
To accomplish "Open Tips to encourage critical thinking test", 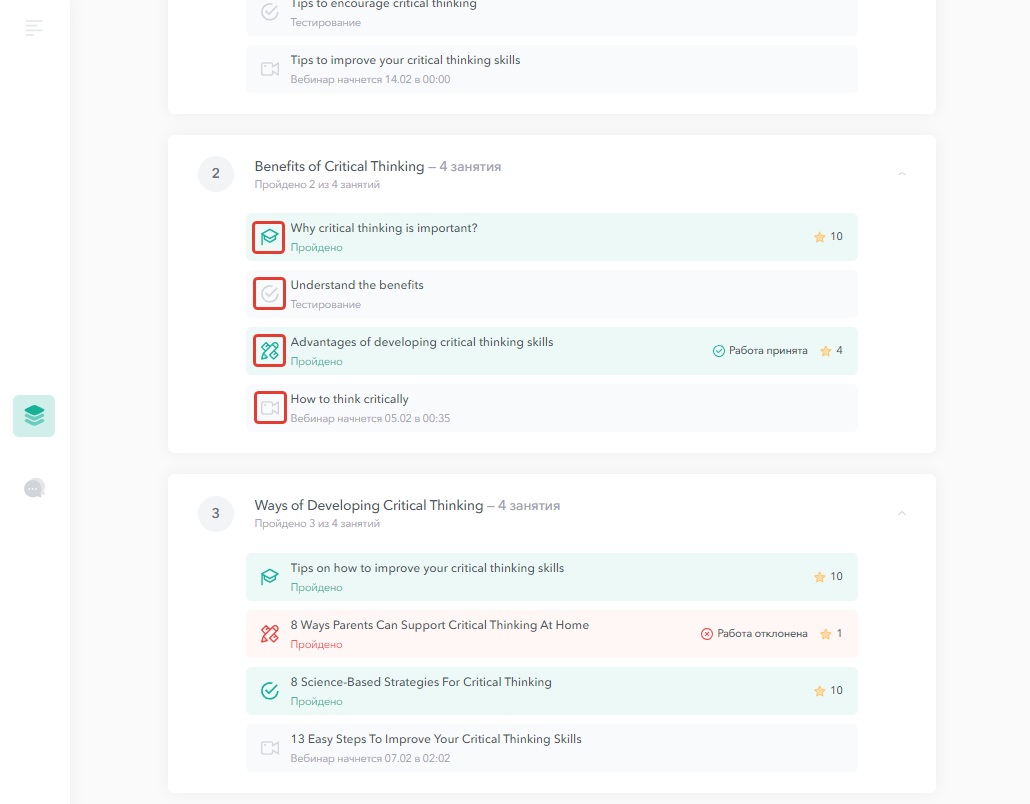I will [x=552, y=14].
